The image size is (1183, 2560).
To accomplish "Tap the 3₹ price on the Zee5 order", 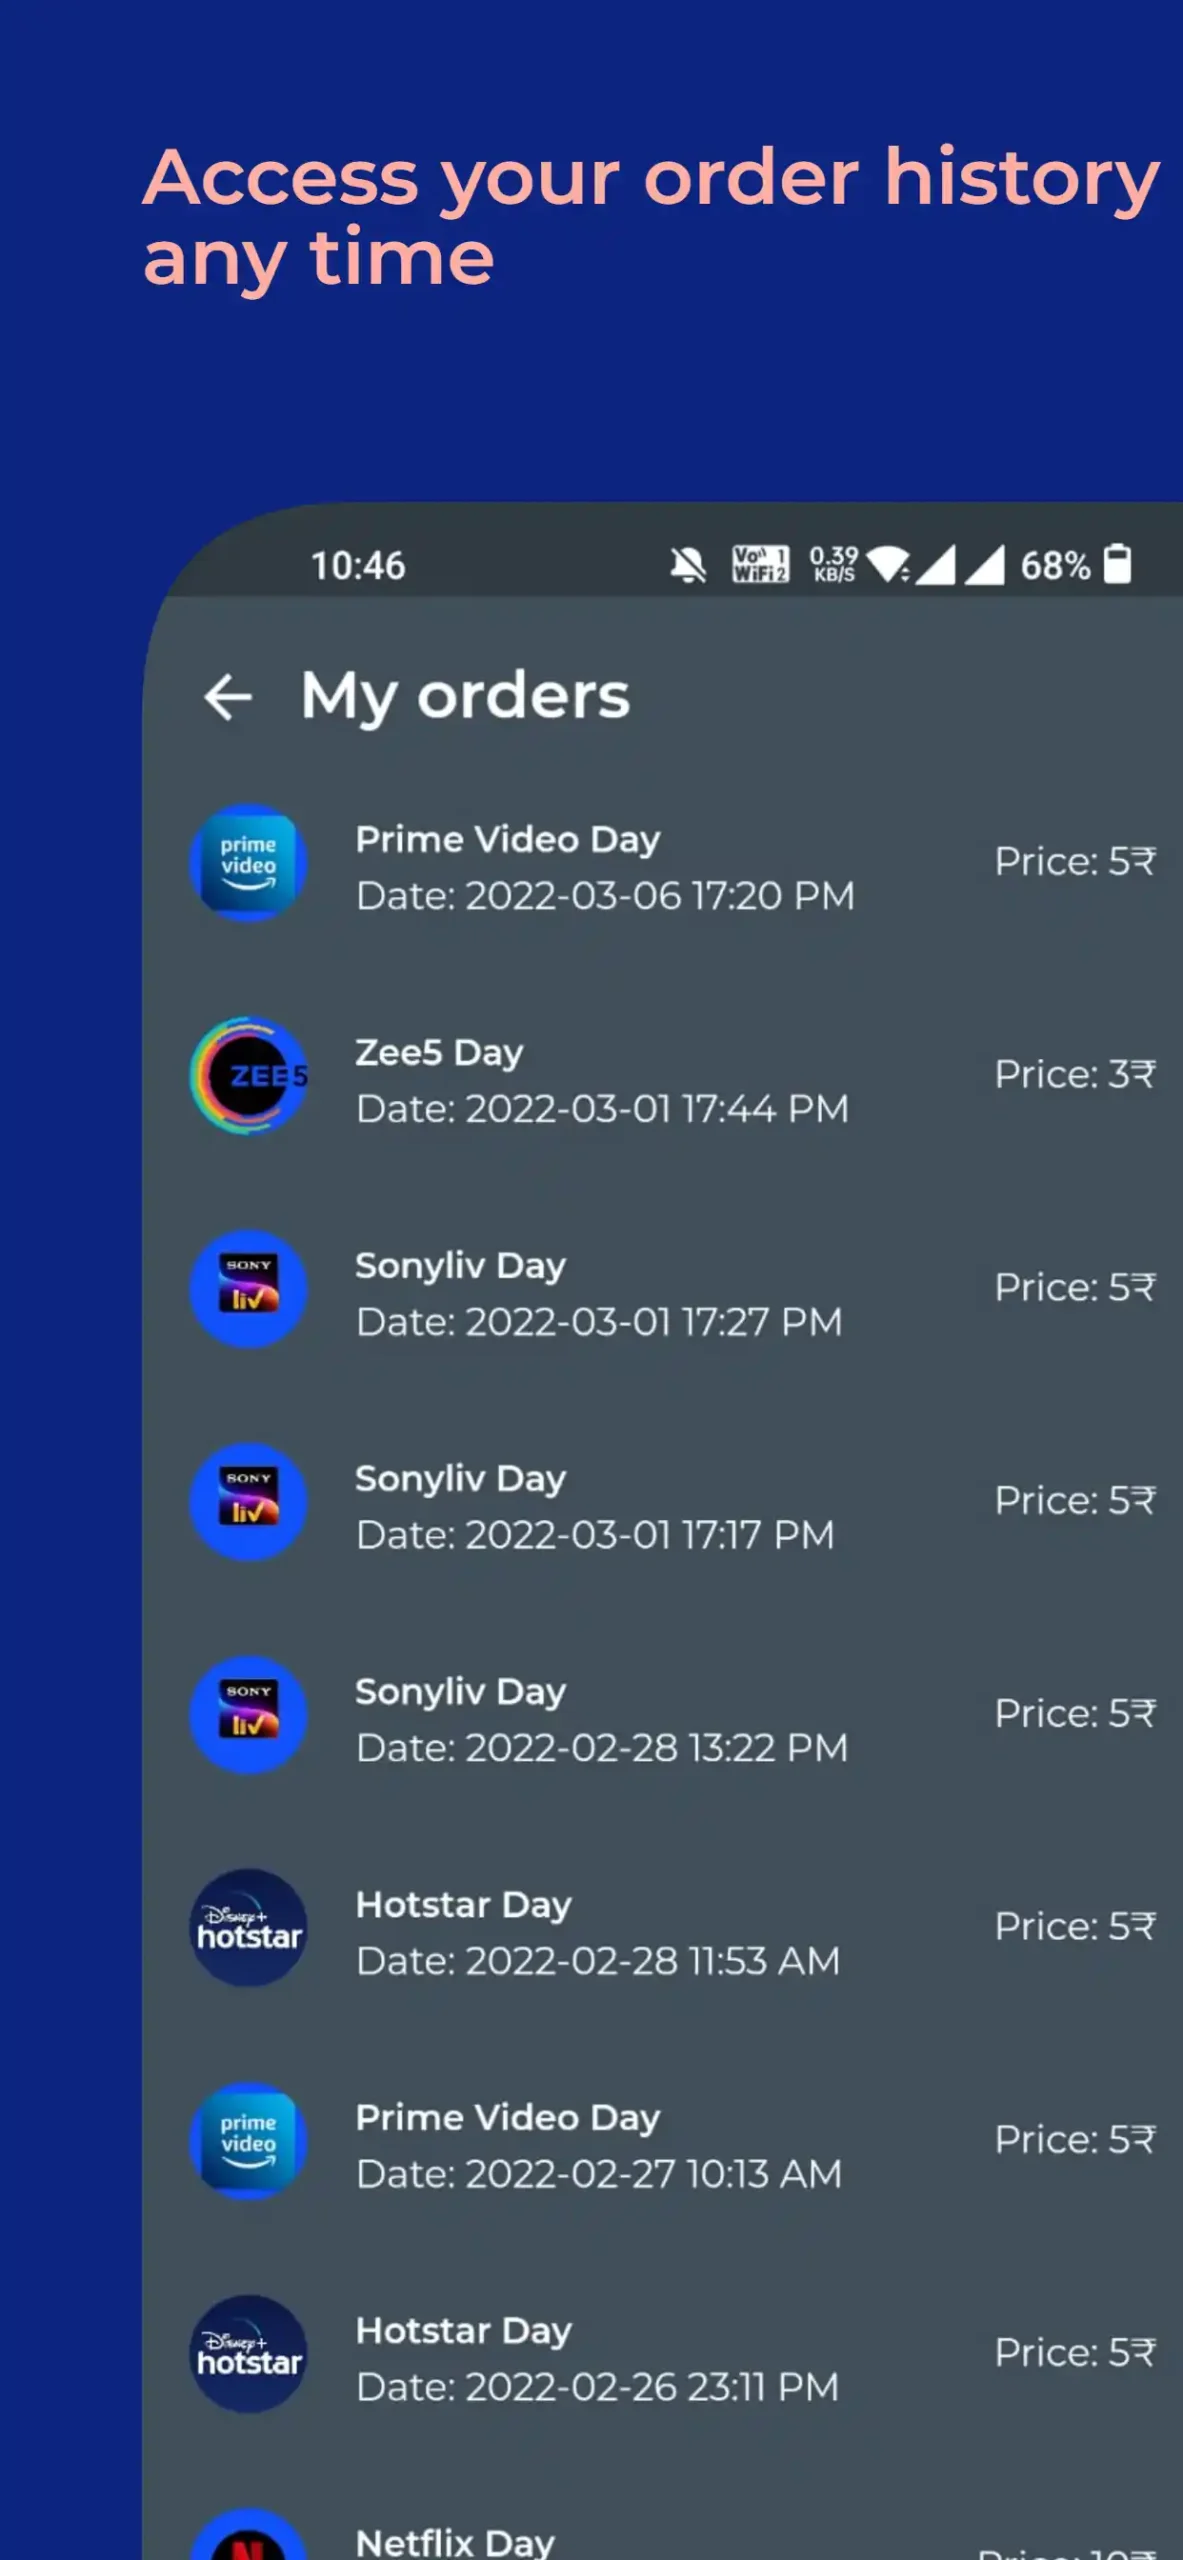I will (x=1074, y=1075).
